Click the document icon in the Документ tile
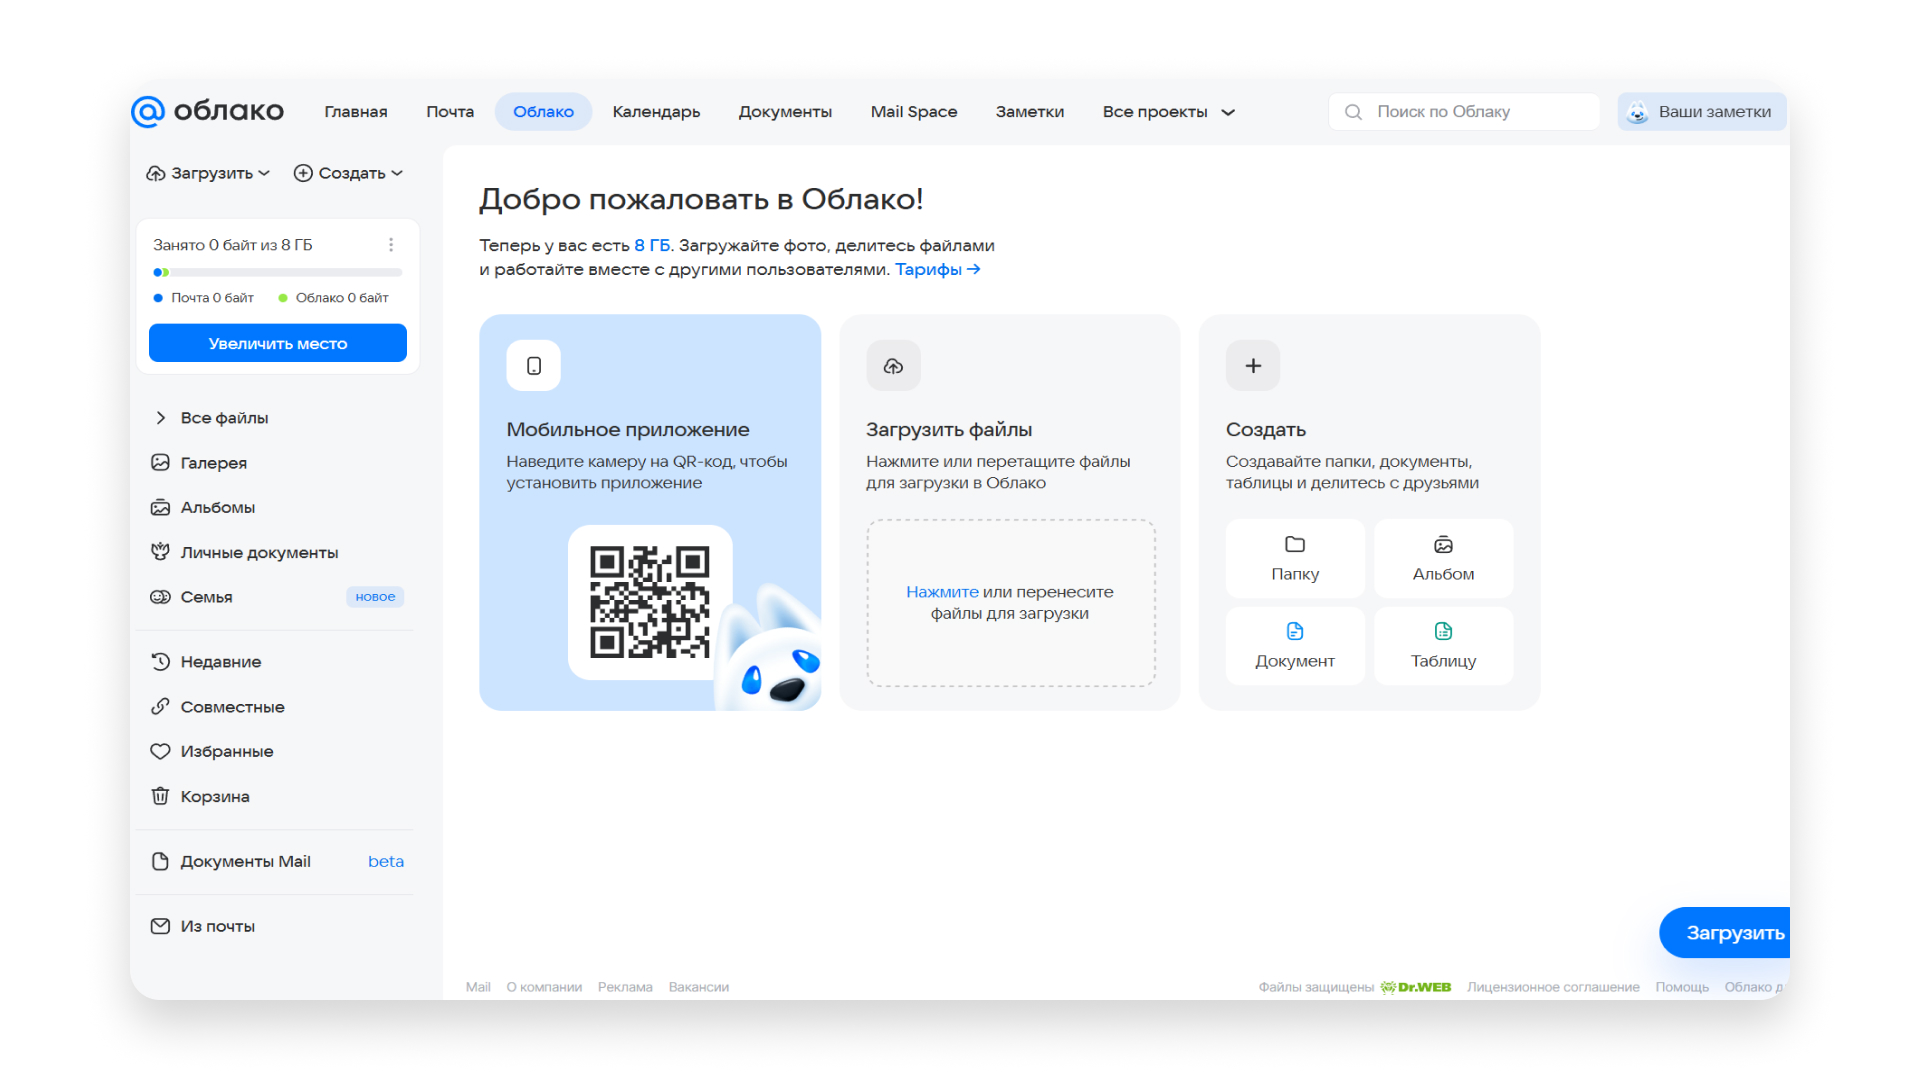The width and height of the screenshot is (1920, 1080). pos(1295,631)
